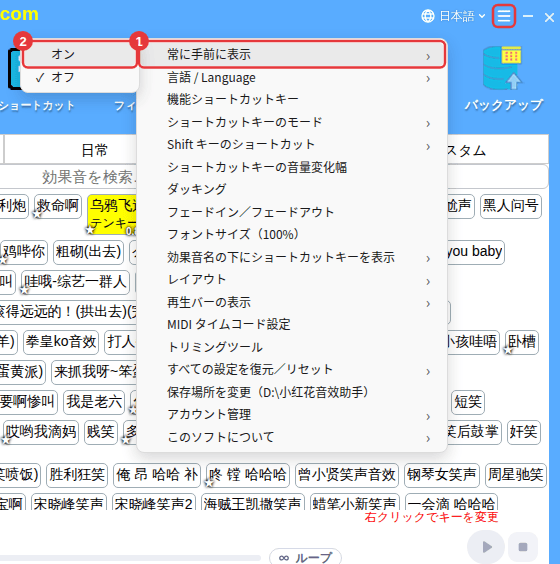Play the 拳皇ko音效 sound effect
This screenshot has width=560, height=564.
61,341
